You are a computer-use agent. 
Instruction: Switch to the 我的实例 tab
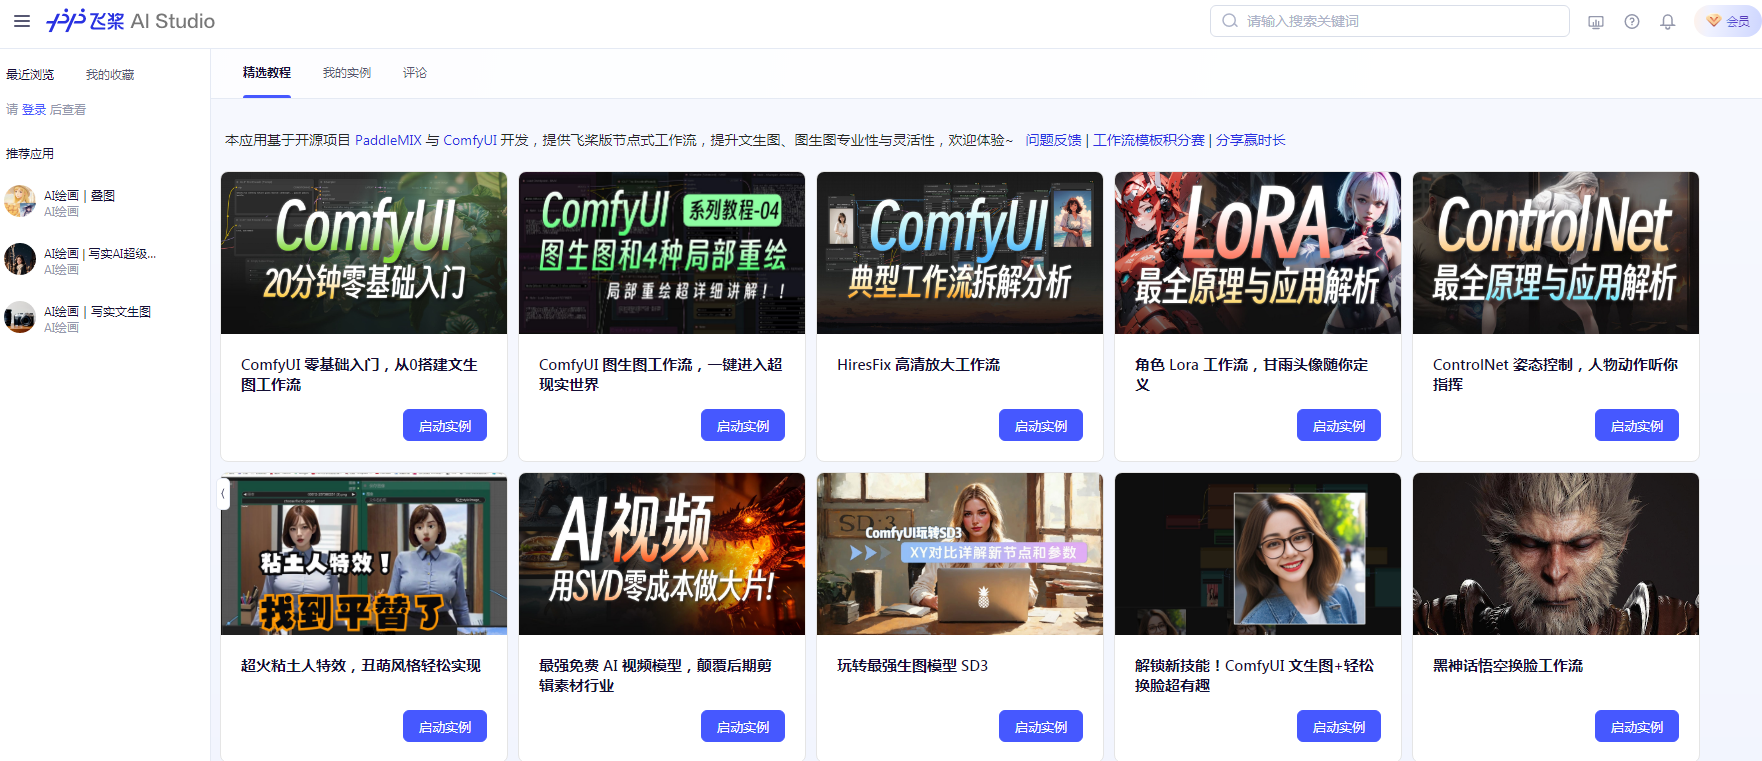346,73
